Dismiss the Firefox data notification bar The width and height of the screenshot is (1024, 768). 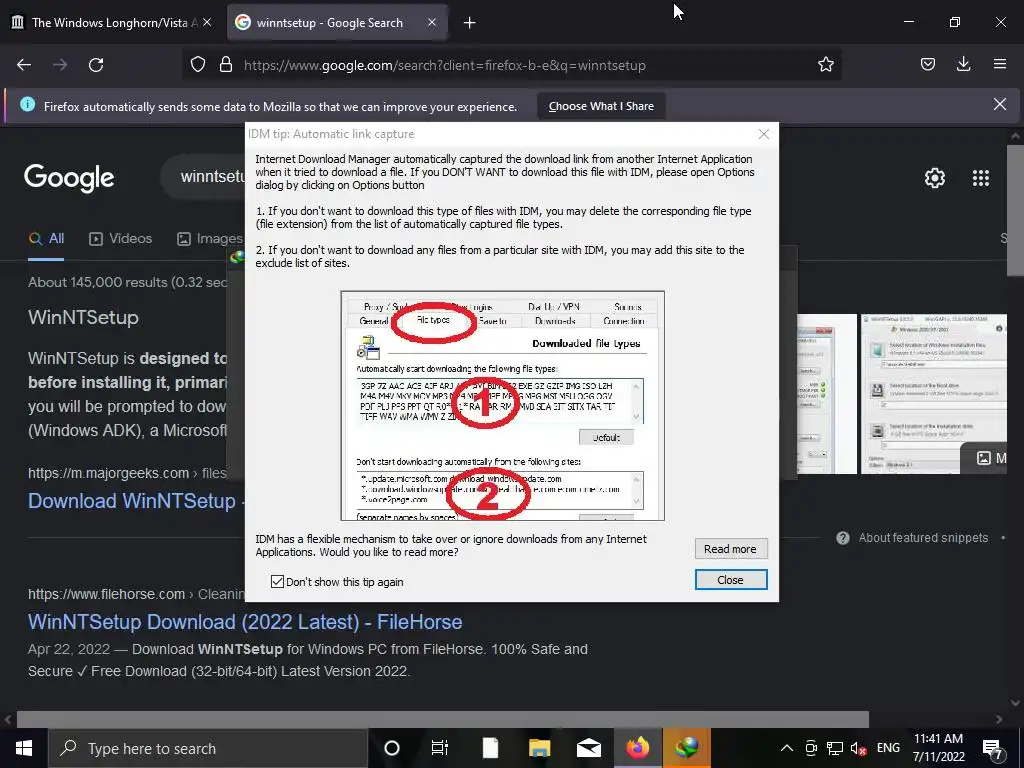pyautogui.click(x=1000, y=104)
